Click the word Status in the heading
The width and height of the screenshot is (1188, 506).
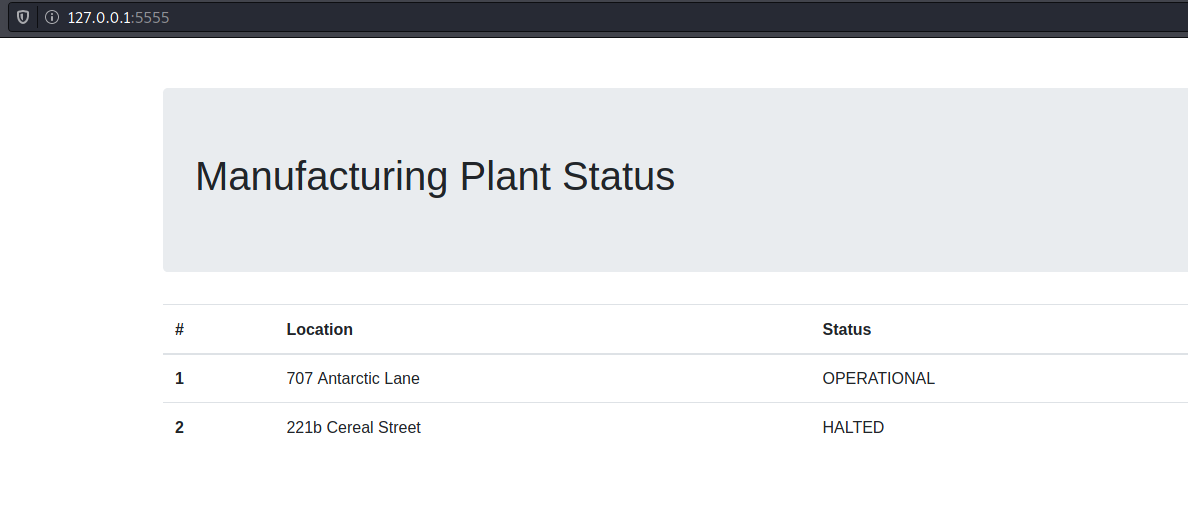(618, 176)
